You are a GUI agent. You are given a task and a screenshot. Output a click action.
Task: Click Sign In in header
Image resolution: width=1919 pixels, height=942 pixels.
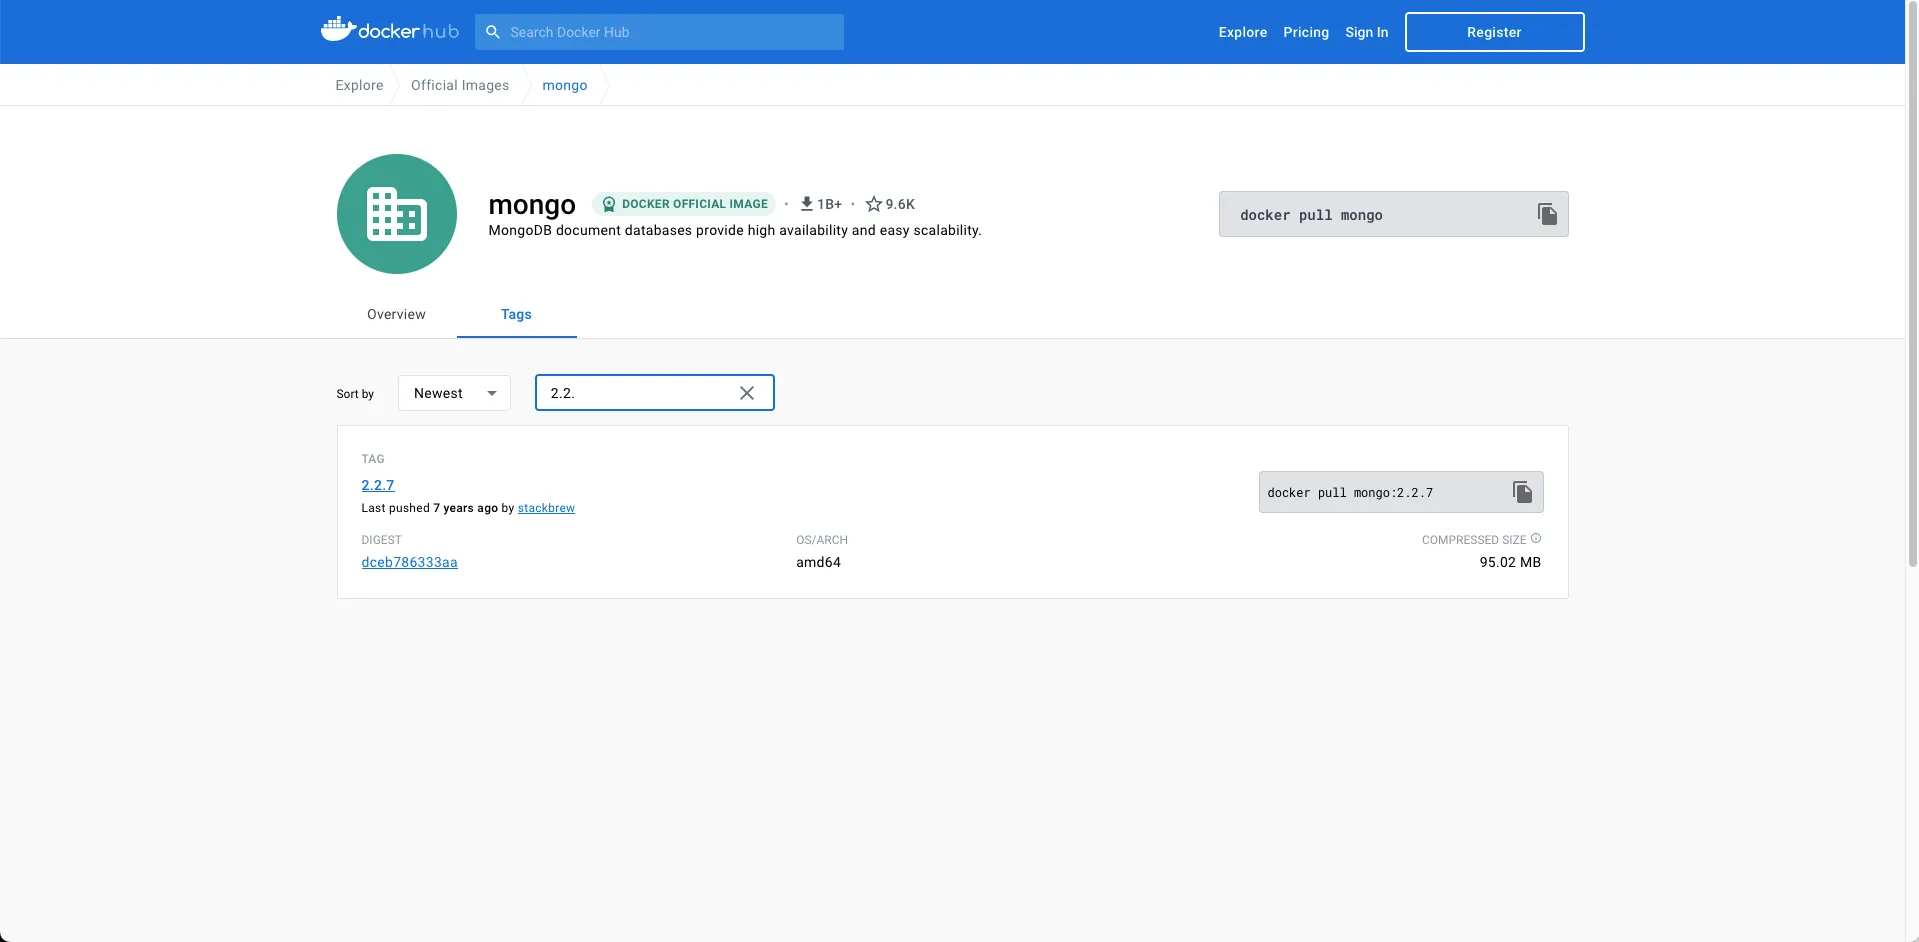[x=1366, y=32]
